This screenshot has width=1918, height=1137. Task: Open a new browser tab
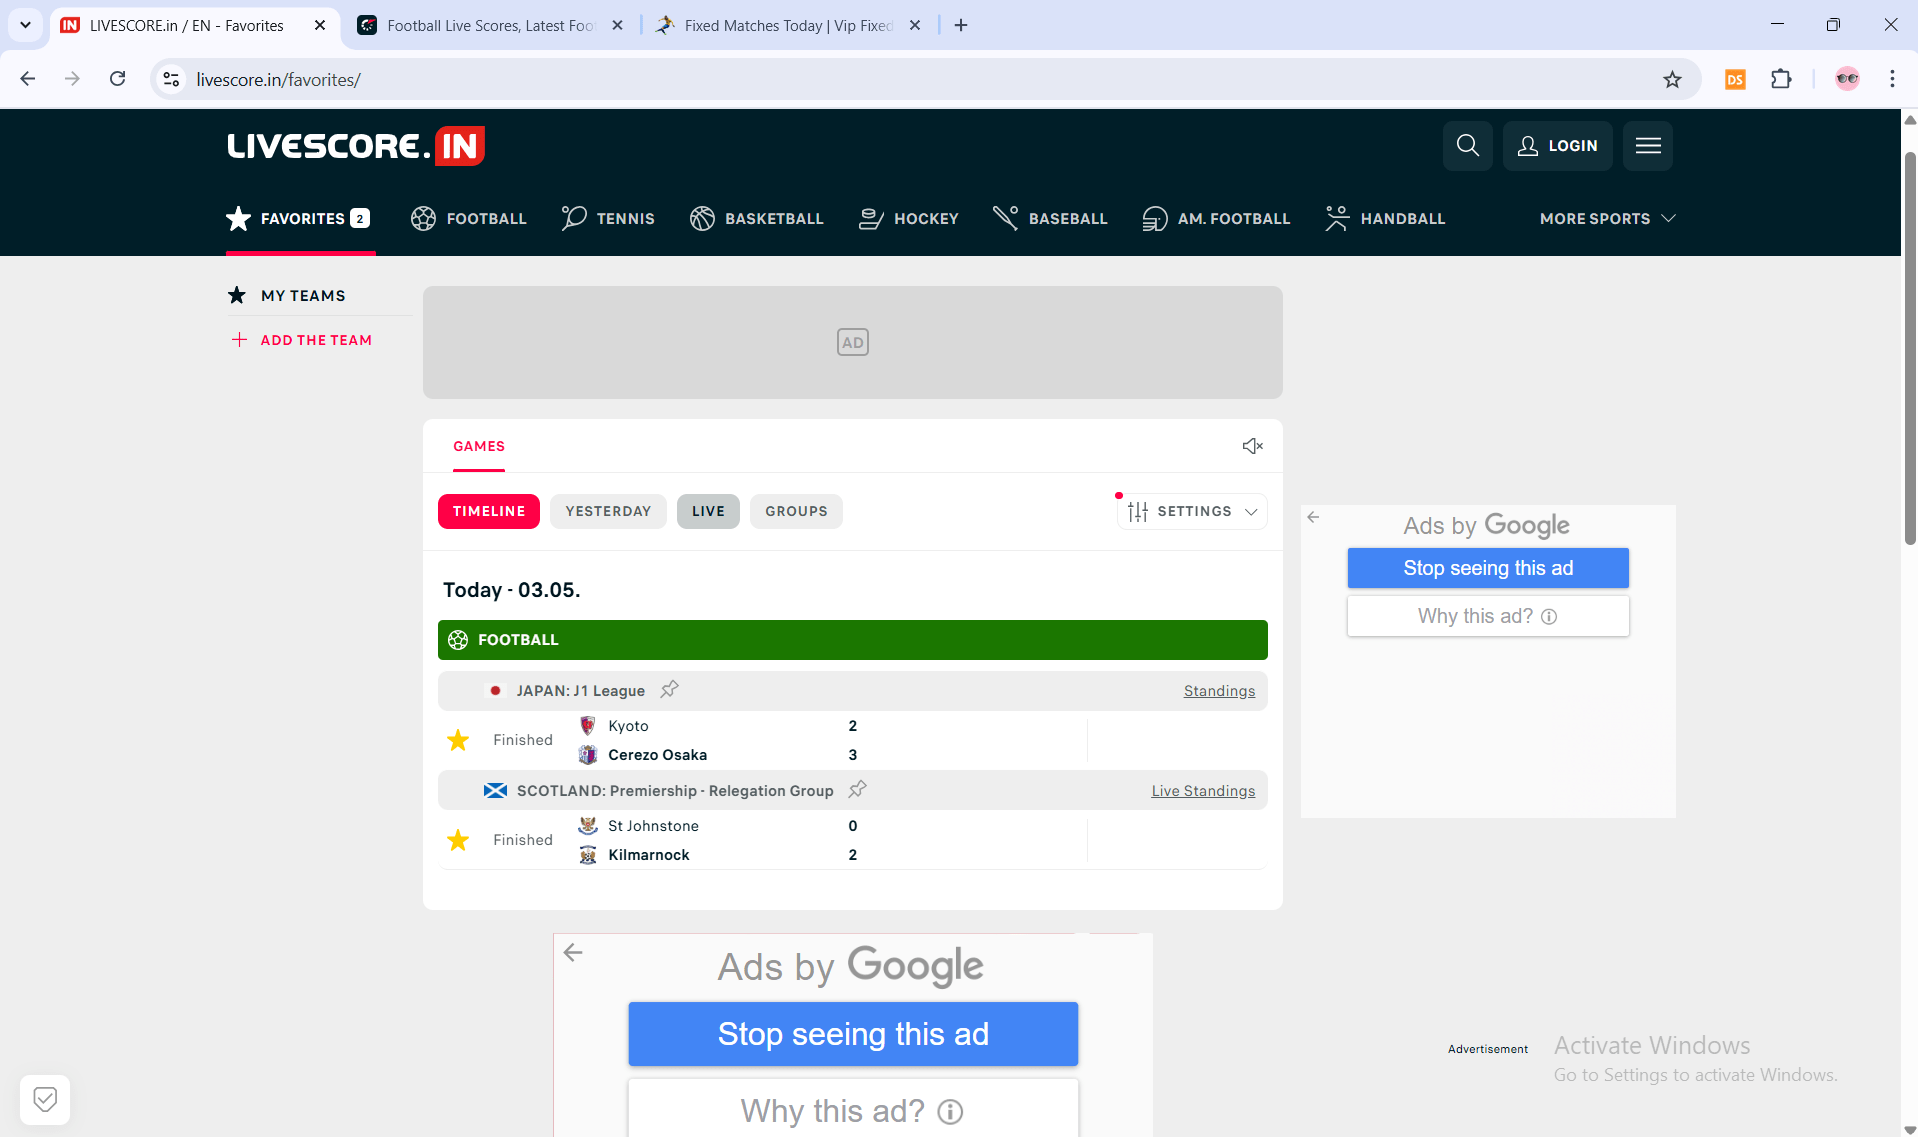(961, 25)
